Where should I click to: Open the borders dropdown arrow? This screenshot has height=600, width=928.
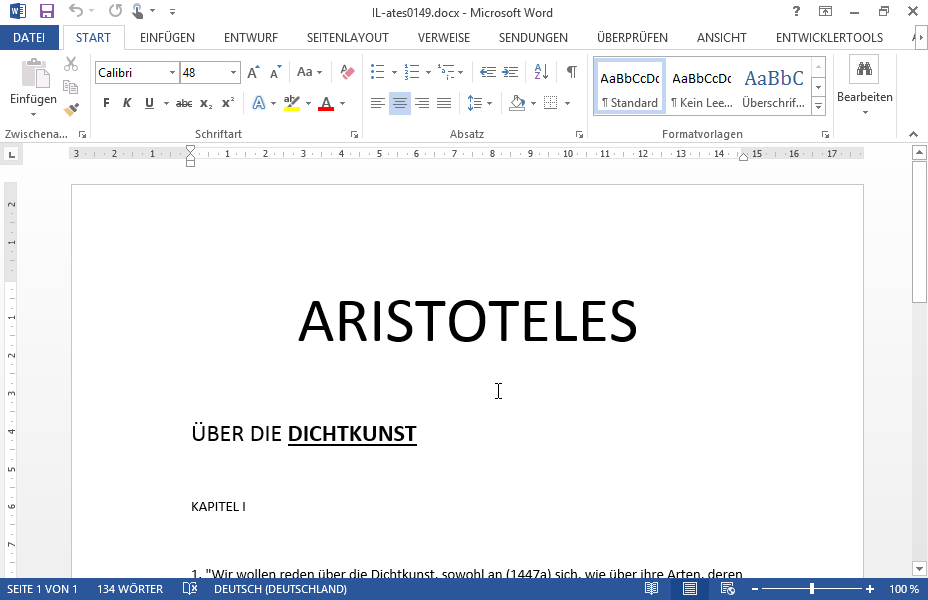tap(567, 104)
